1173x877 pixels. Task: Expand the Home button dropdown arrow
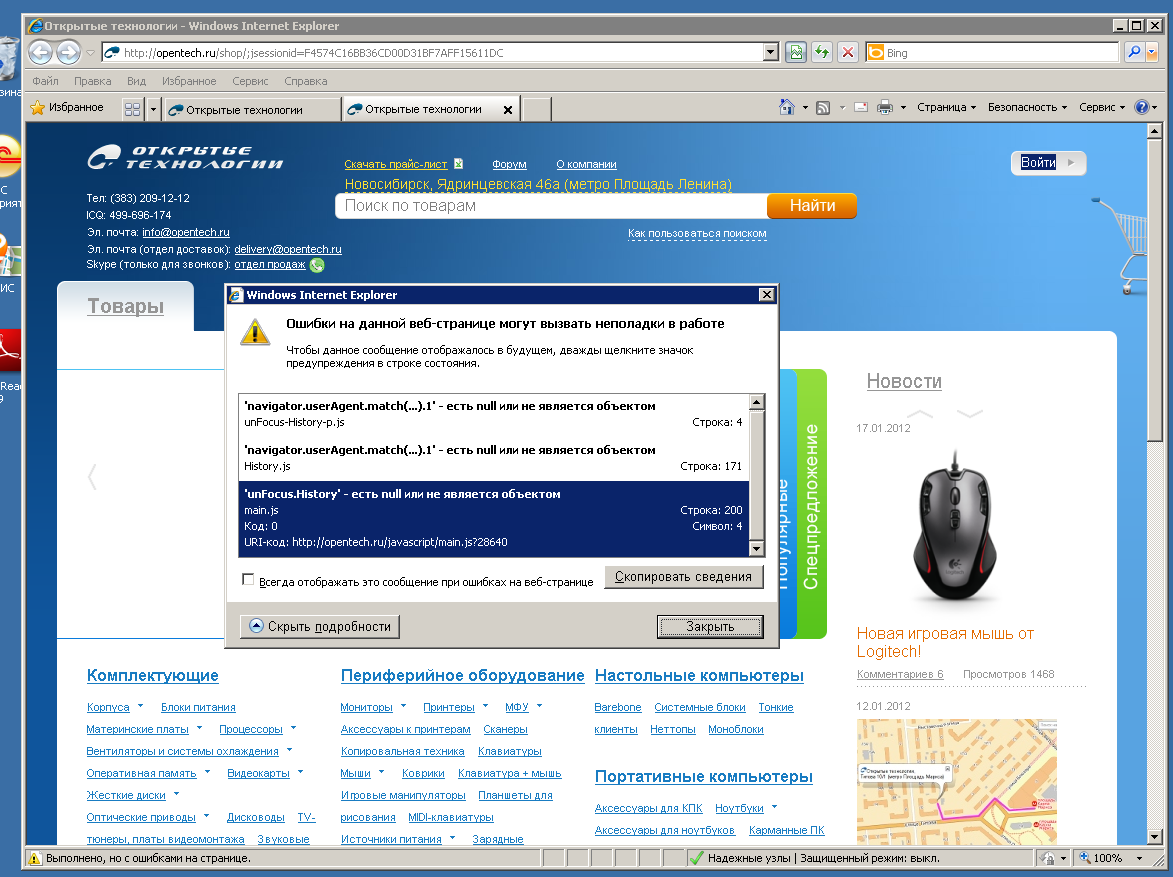tap(805, 108)
